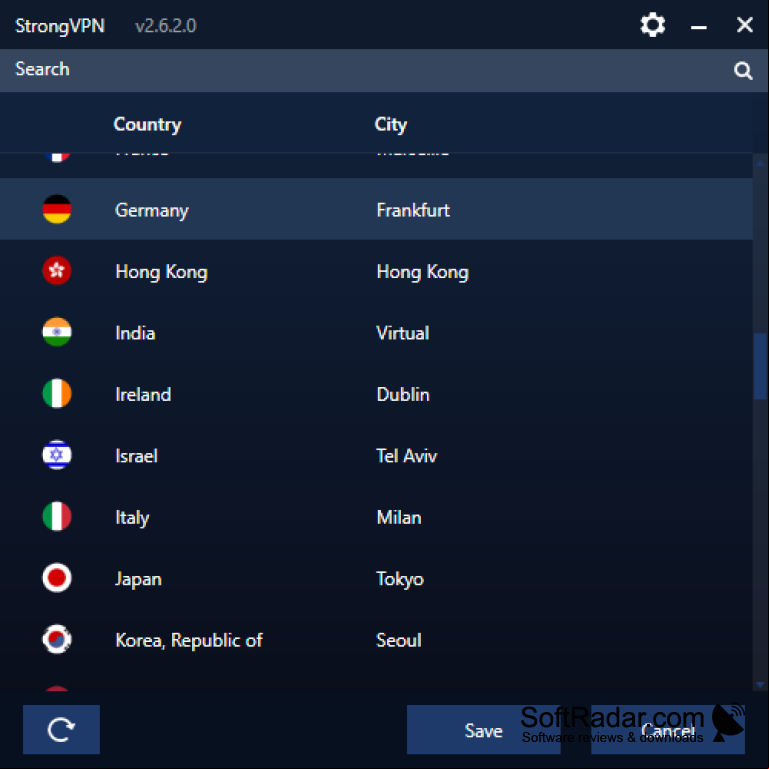Image resolution: width=769 pixels, height=769 pixels.
Task: Select the Italy country name
Action: [132, 518]
